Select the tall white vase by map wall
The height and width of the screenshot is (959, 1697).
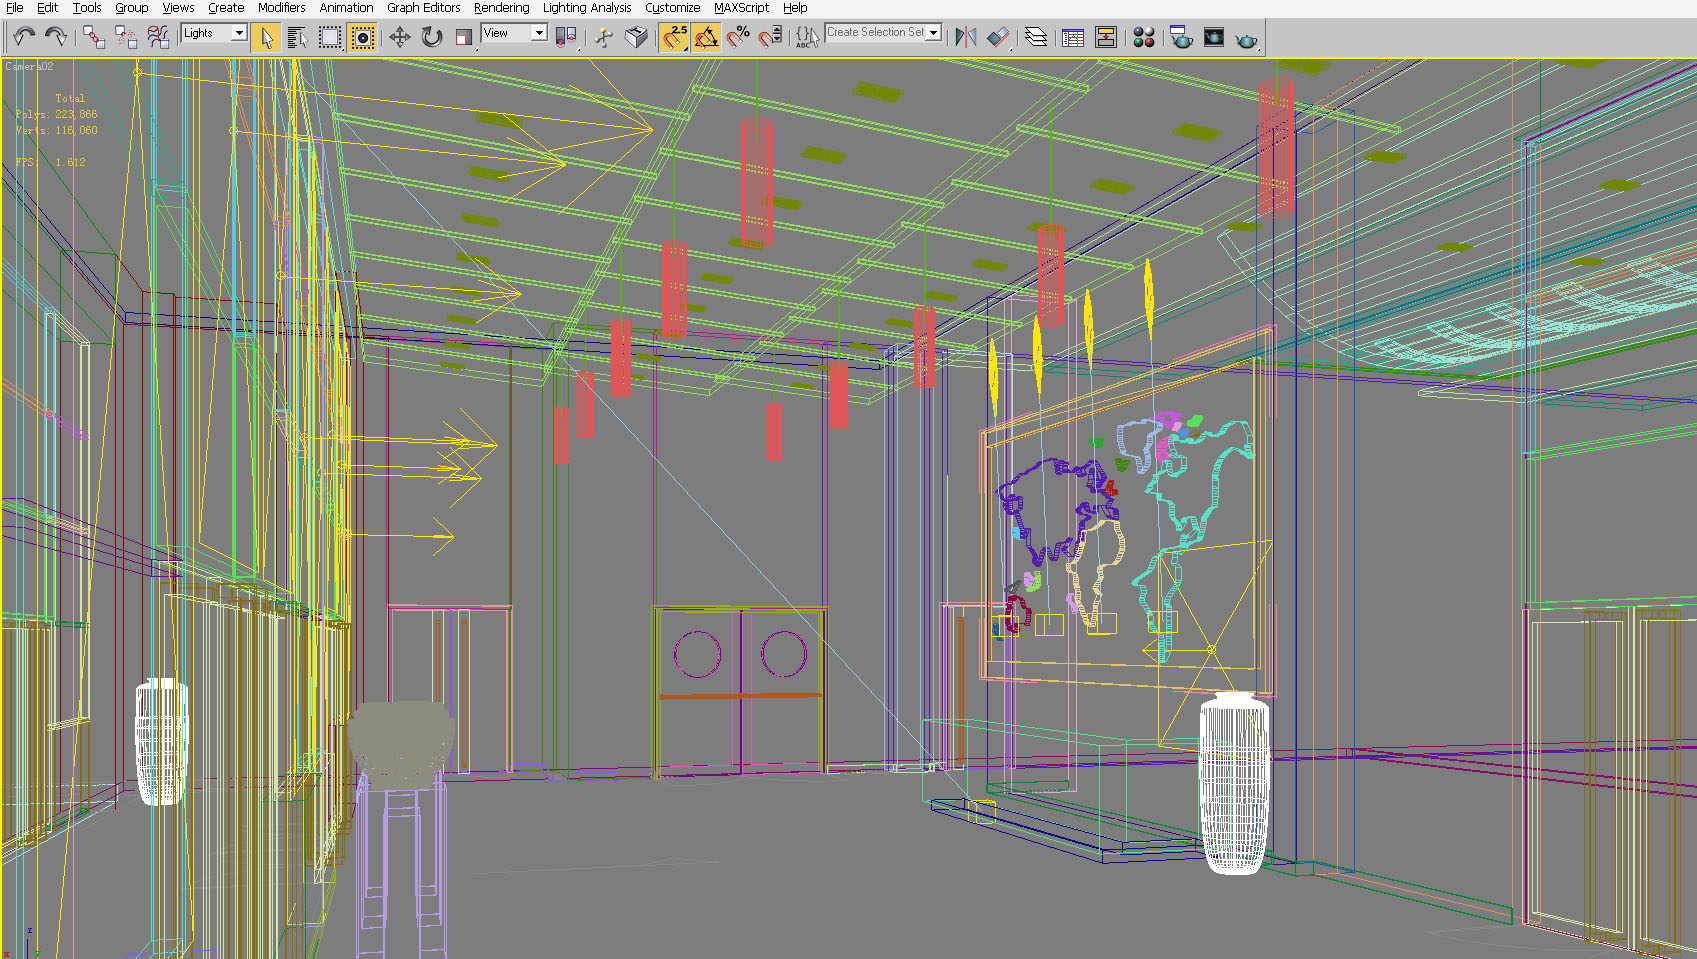click(1234, 783)
